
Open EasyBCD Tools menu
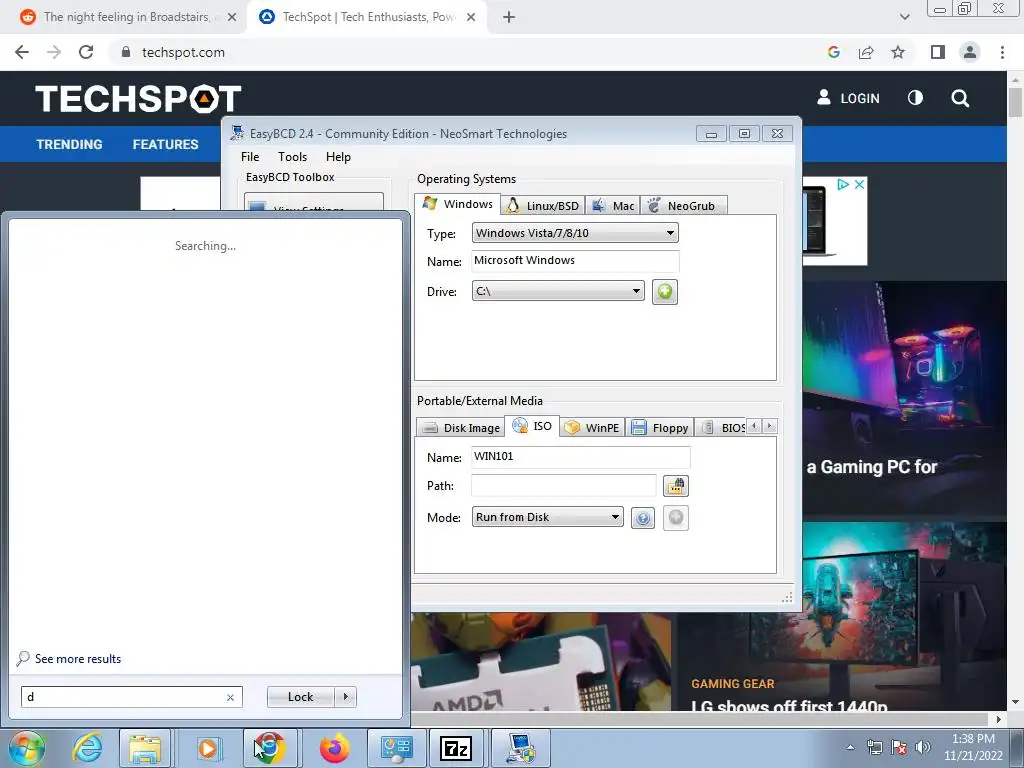pyautogui.click(x=292, y=157)
